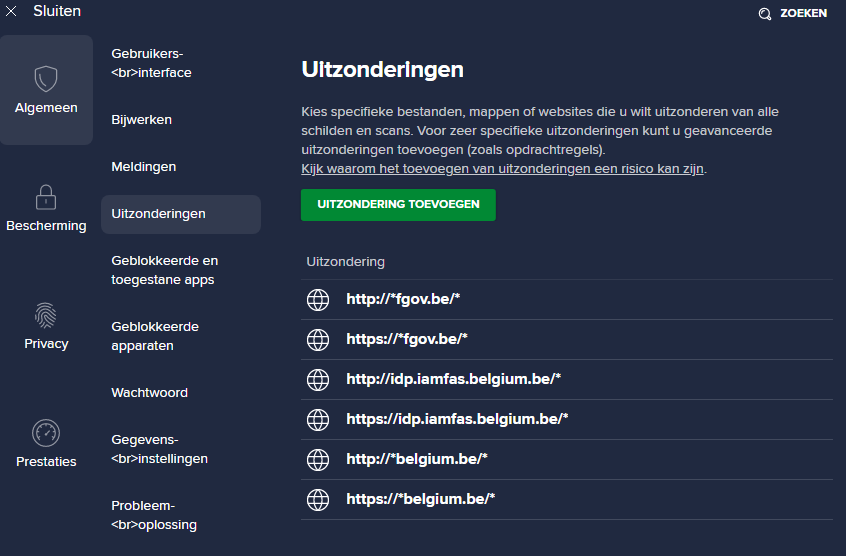Open the Algemeen shield section

(46, 90)
